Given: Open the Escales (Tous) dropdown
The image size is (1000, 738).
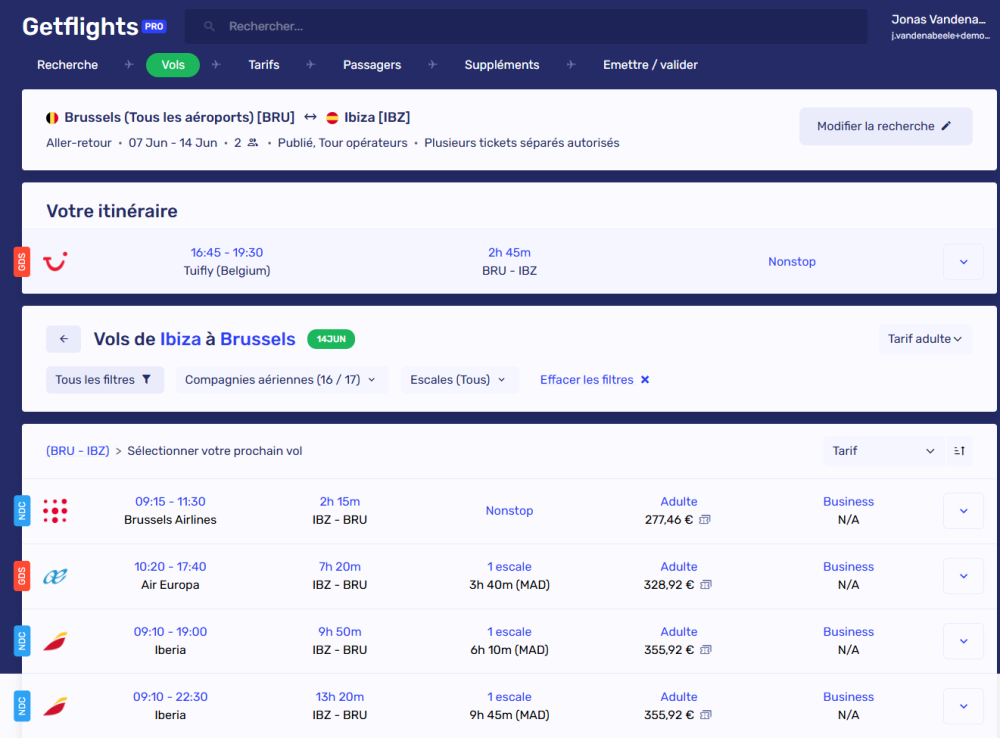Looking at the screenshot, I should [459, 379].
